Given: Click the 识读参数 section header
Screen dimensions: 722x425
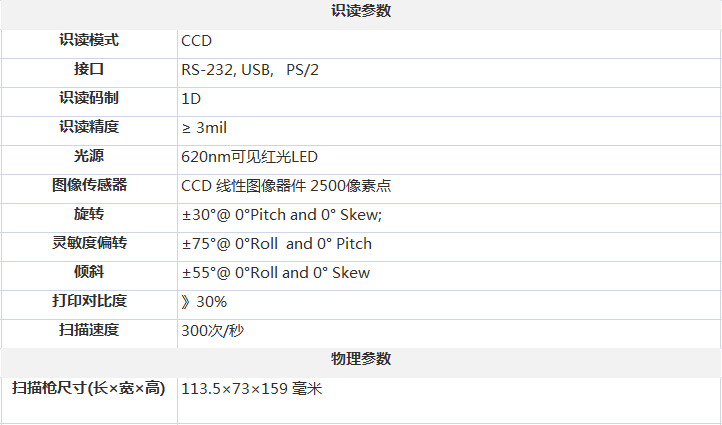Looking at the screenshot, I should (x=360, y=12).
